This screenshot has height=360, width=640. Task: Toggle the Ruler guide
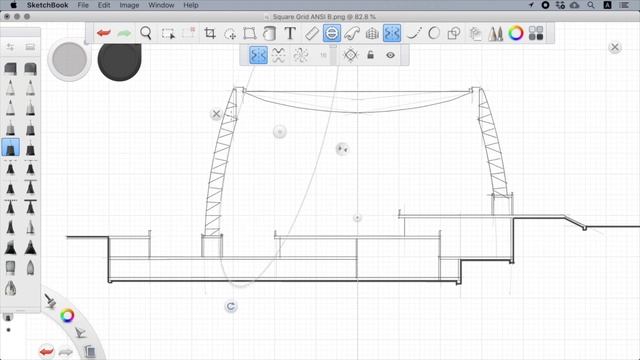click(312, 33)
